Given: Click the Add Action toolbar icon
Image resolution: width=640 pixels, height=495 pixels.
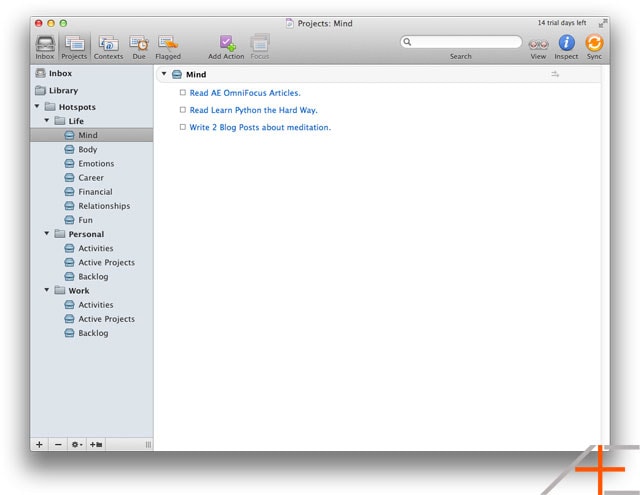Looking at the screenshot, I should pos(227,43).
